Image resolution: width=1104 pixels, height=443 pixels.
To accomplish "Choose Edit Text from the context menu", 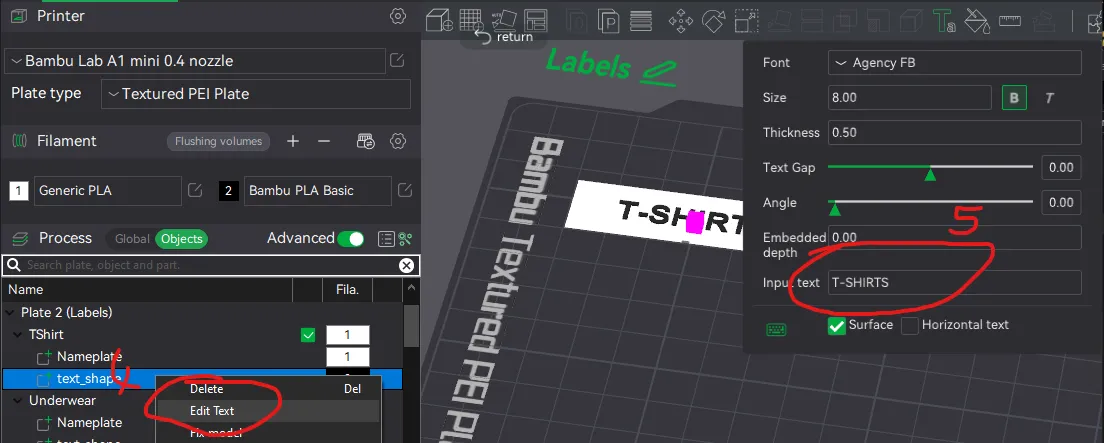I will point(212,411).
